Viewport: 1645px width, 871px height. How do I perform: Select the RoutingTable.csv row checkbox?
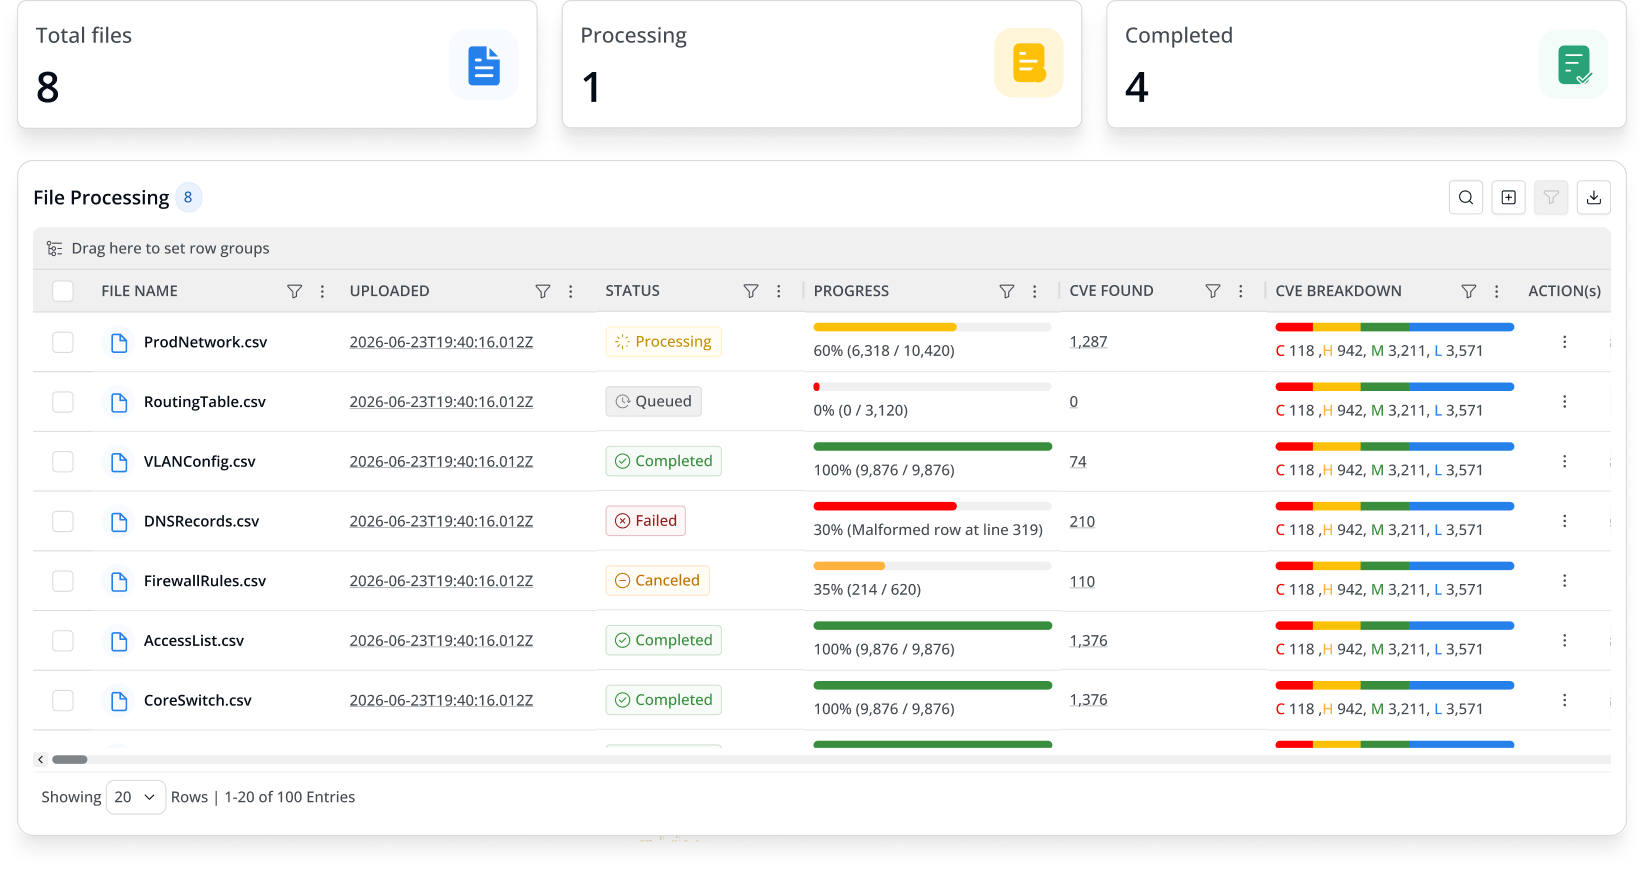(x=63, y=402)
